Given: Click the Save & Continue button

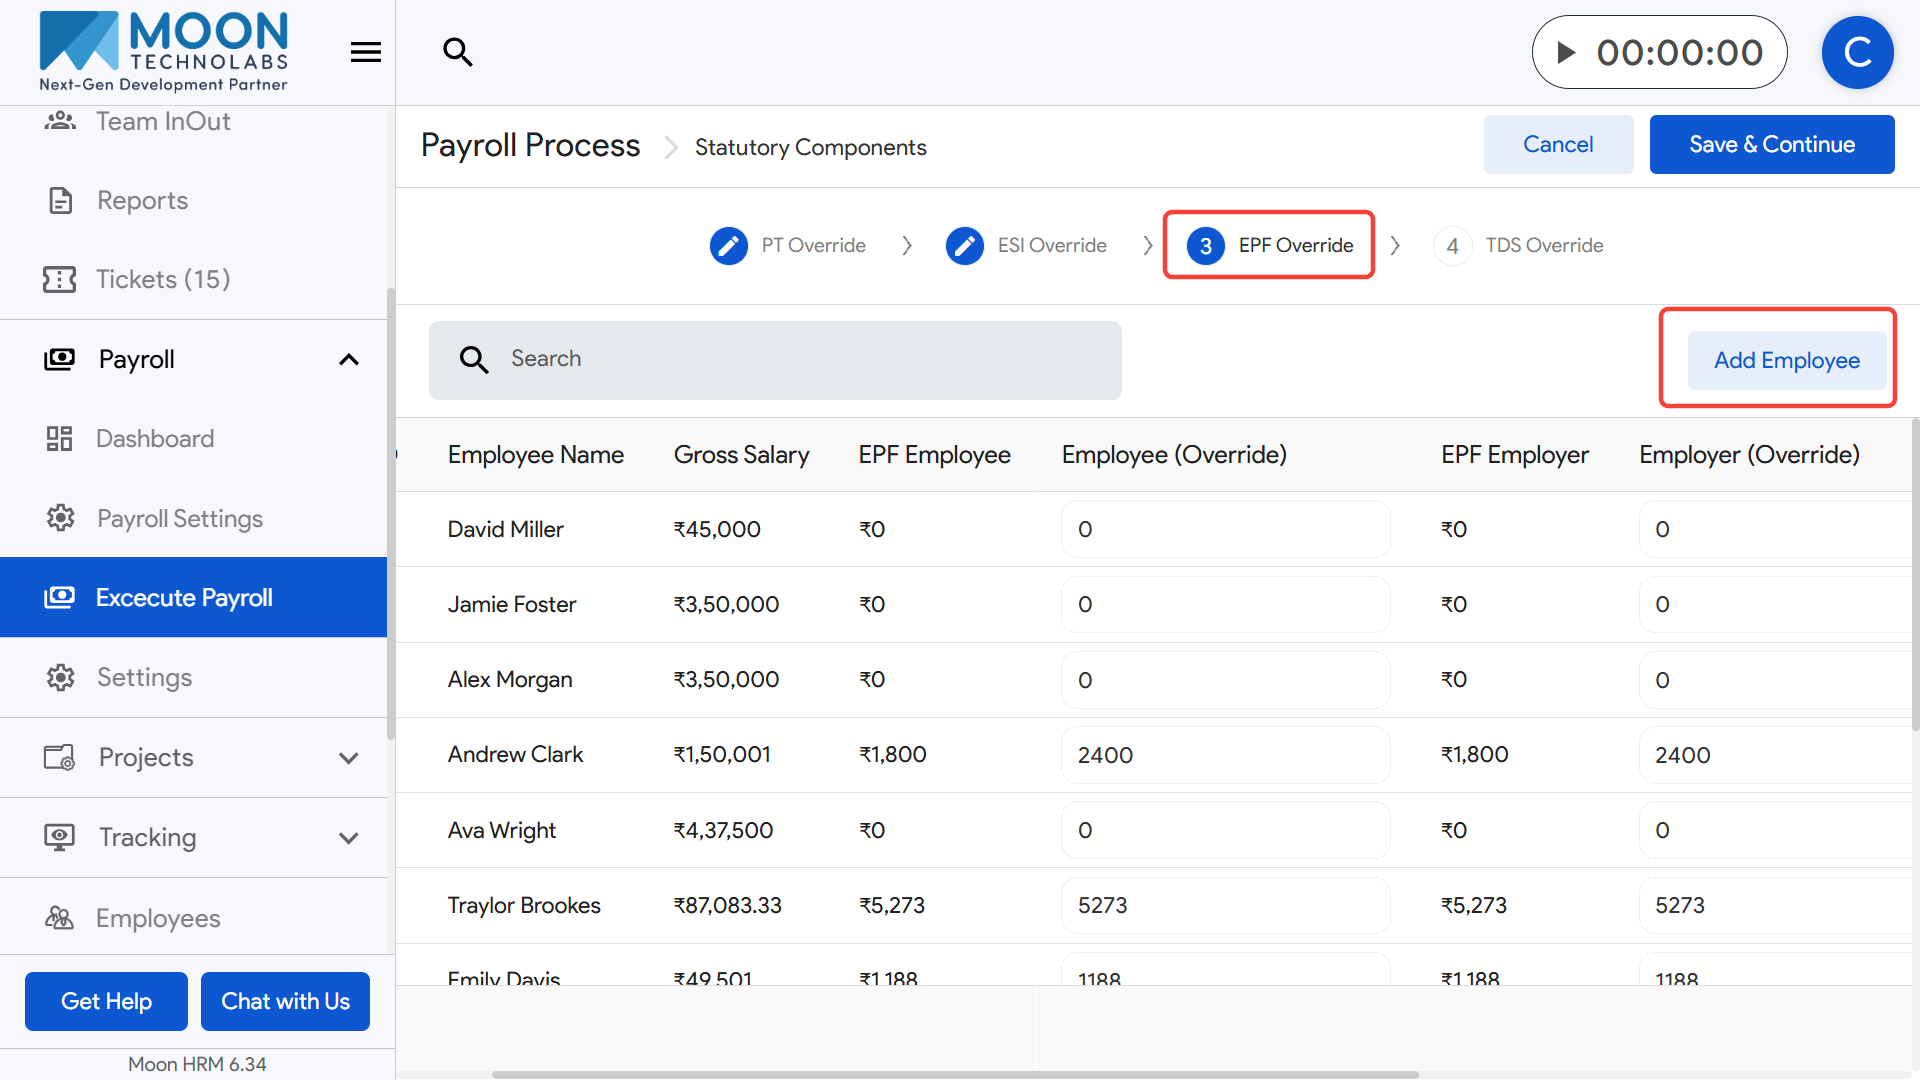Looking at the screenshot, I should click(x=1771, y=144).
